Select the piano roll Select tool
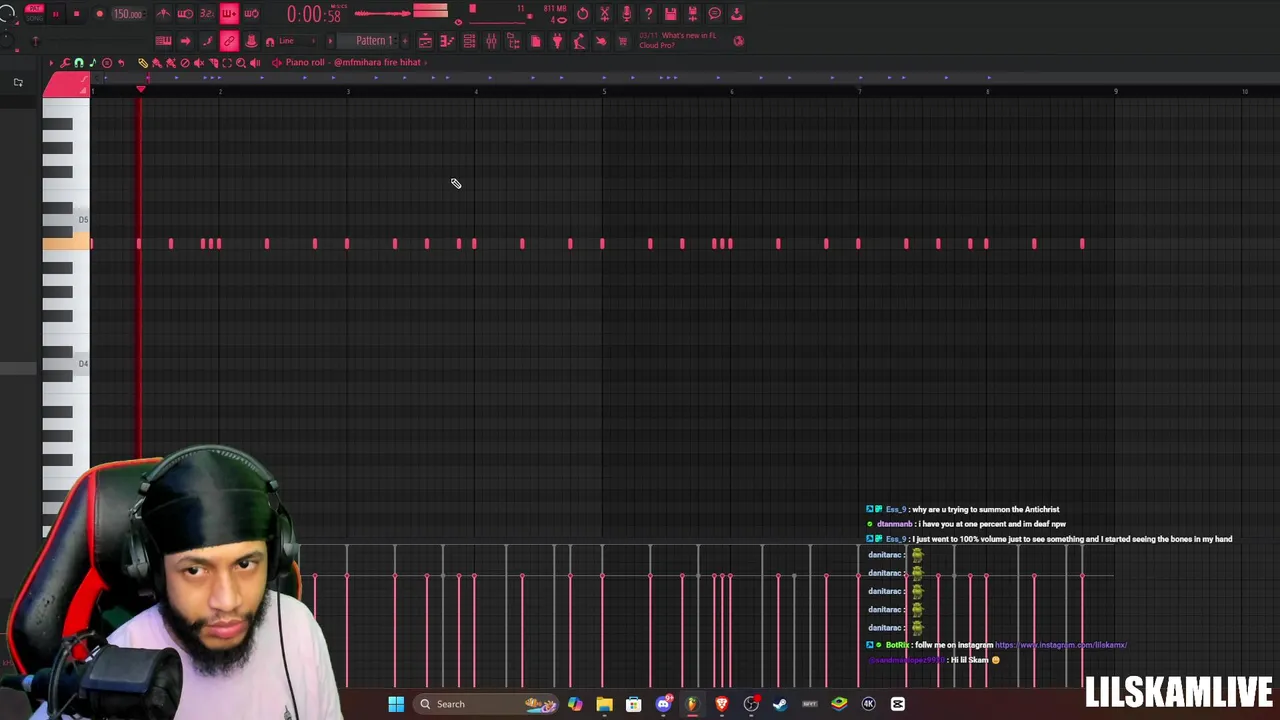The height and width of the screenshot is (720, 1280). coord(227,63)
